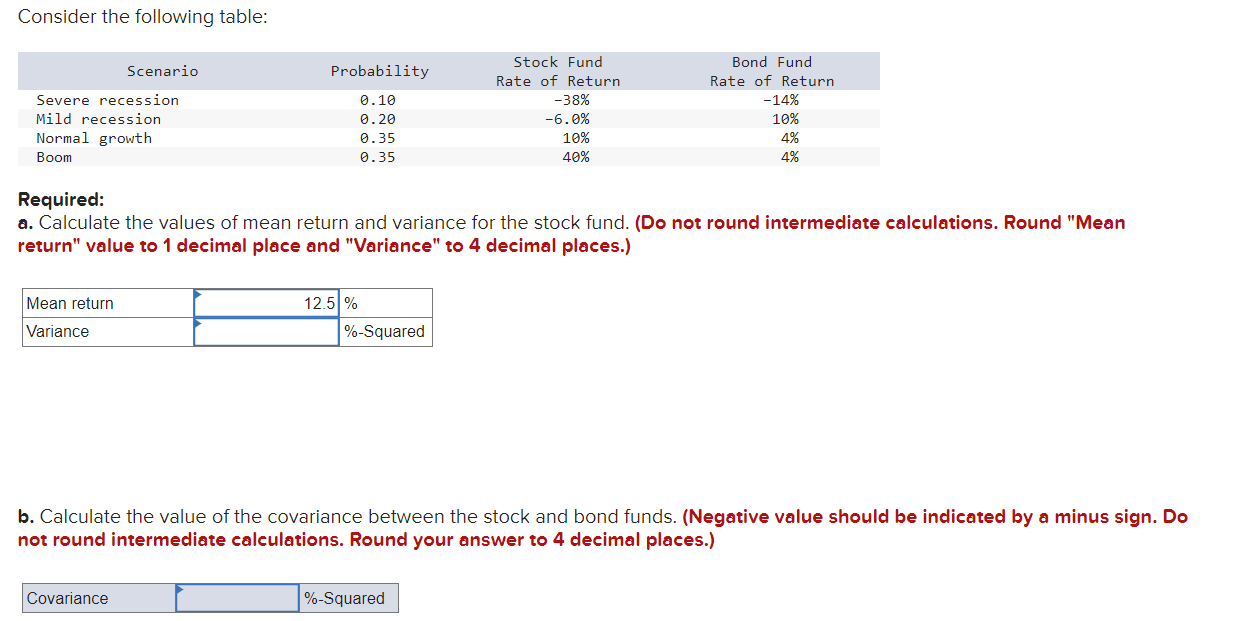Select the Normal growth row label
Image resolution: width=1245 pixels, height=621 pixels.
(94, 138)
